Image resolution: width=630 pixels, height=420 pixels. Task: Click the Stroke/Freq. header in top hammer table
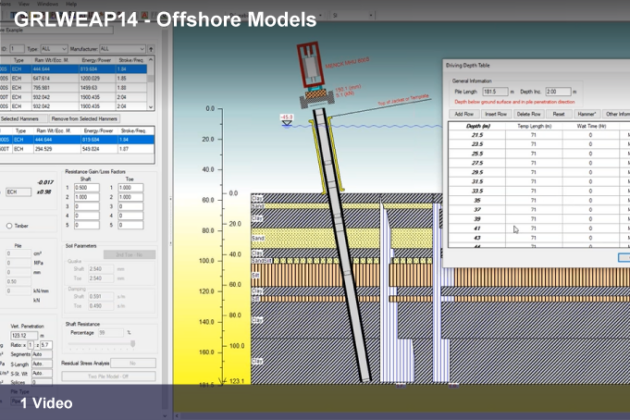pyautogui.click(x=131, y=60)
